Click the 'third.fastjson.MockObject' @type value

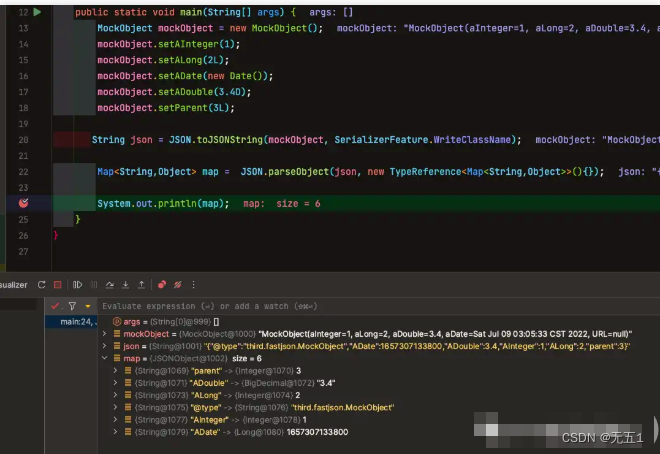pos(343,407)
